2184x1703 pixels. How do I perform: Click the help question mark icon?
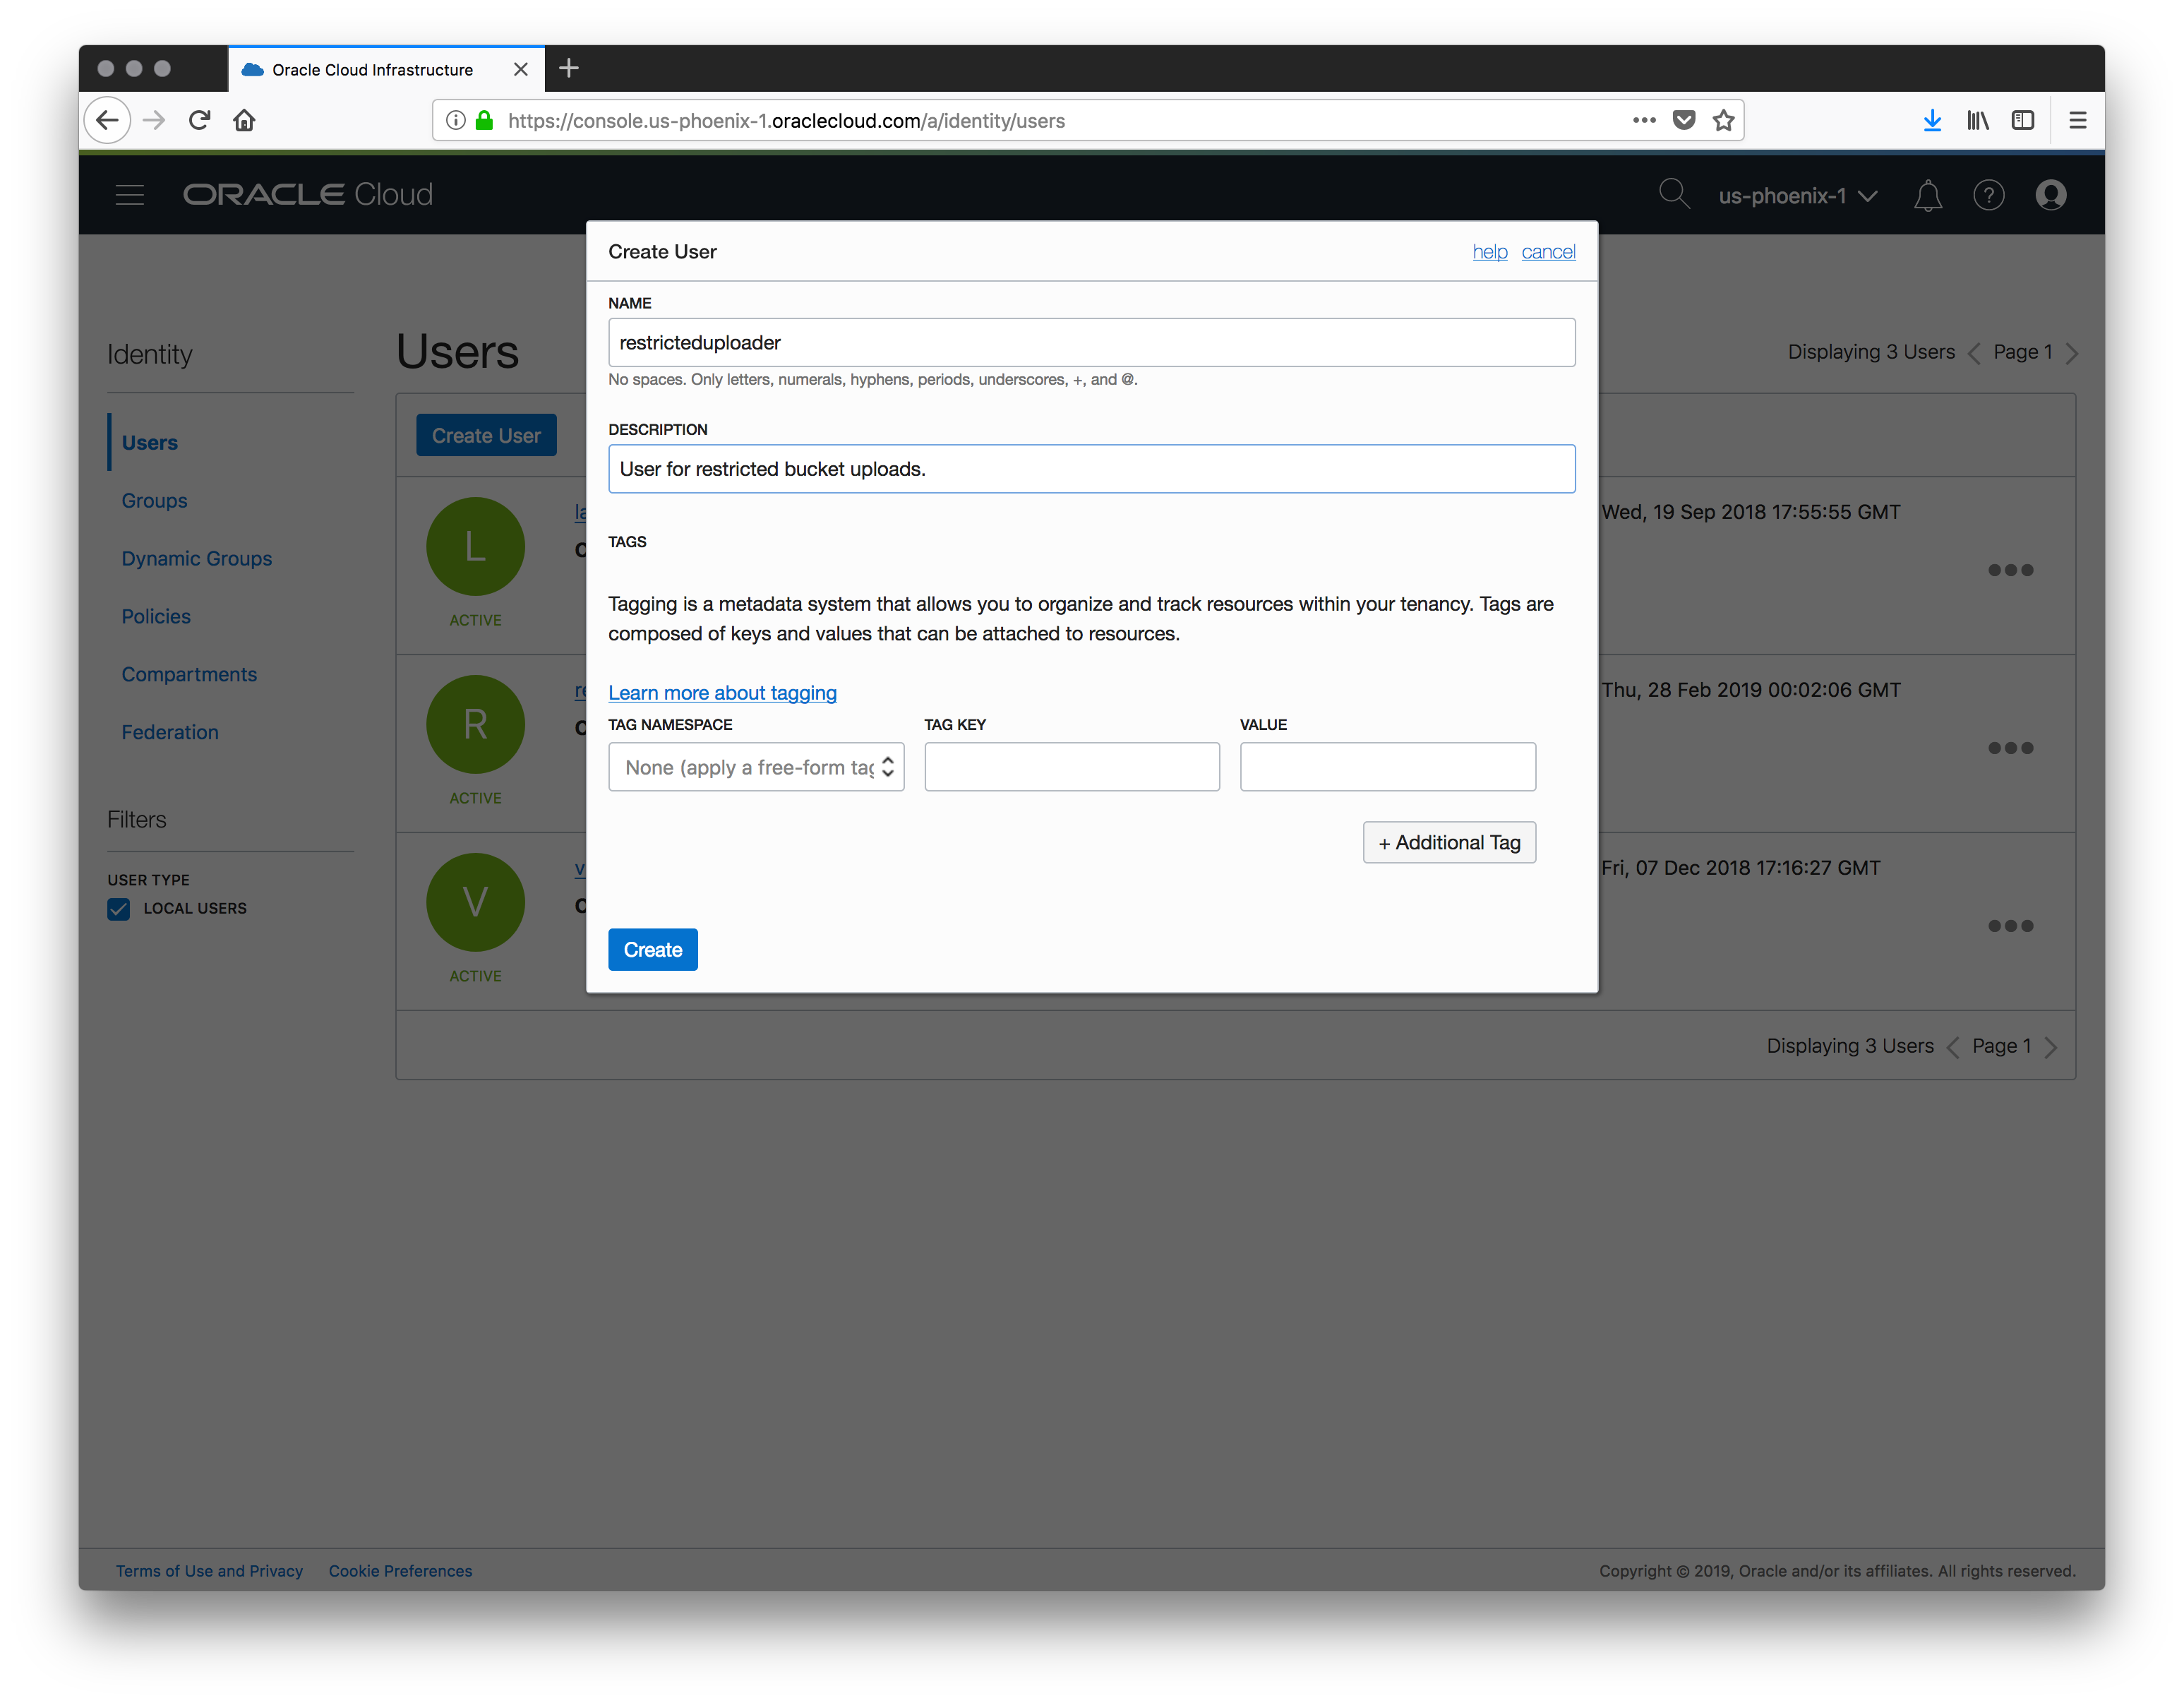tap(1988, 195)
